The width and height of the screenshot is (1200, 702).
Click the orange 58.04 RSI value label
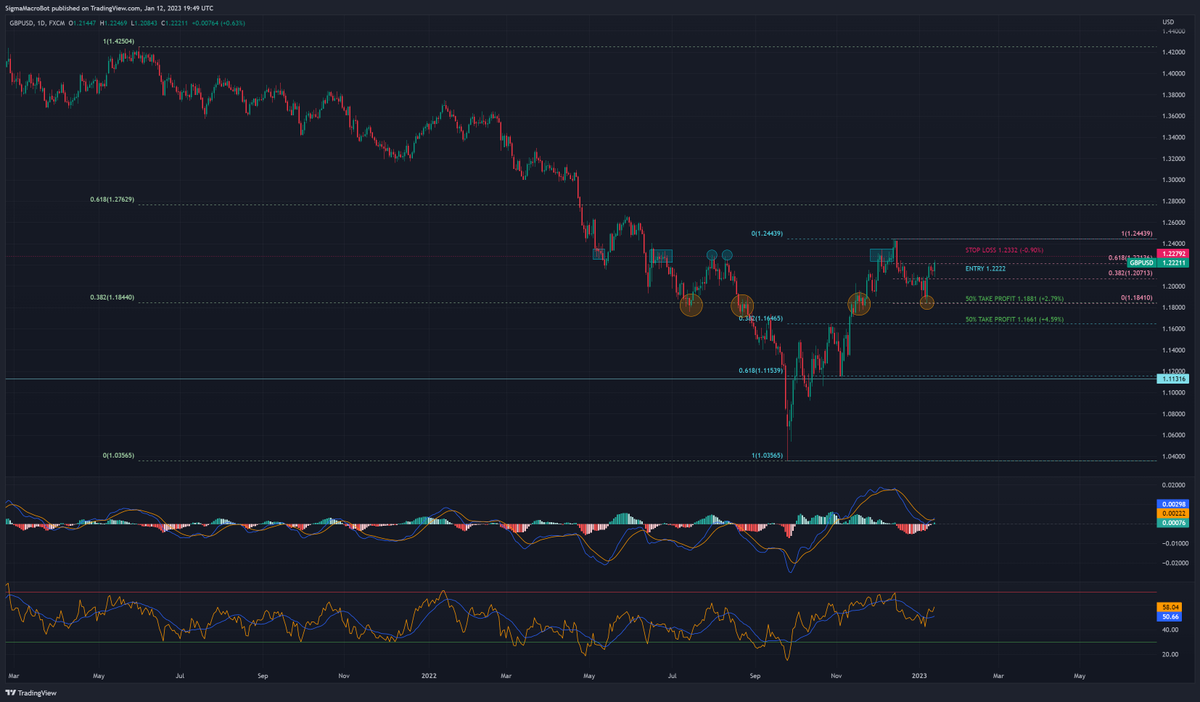click(1170, 607)
